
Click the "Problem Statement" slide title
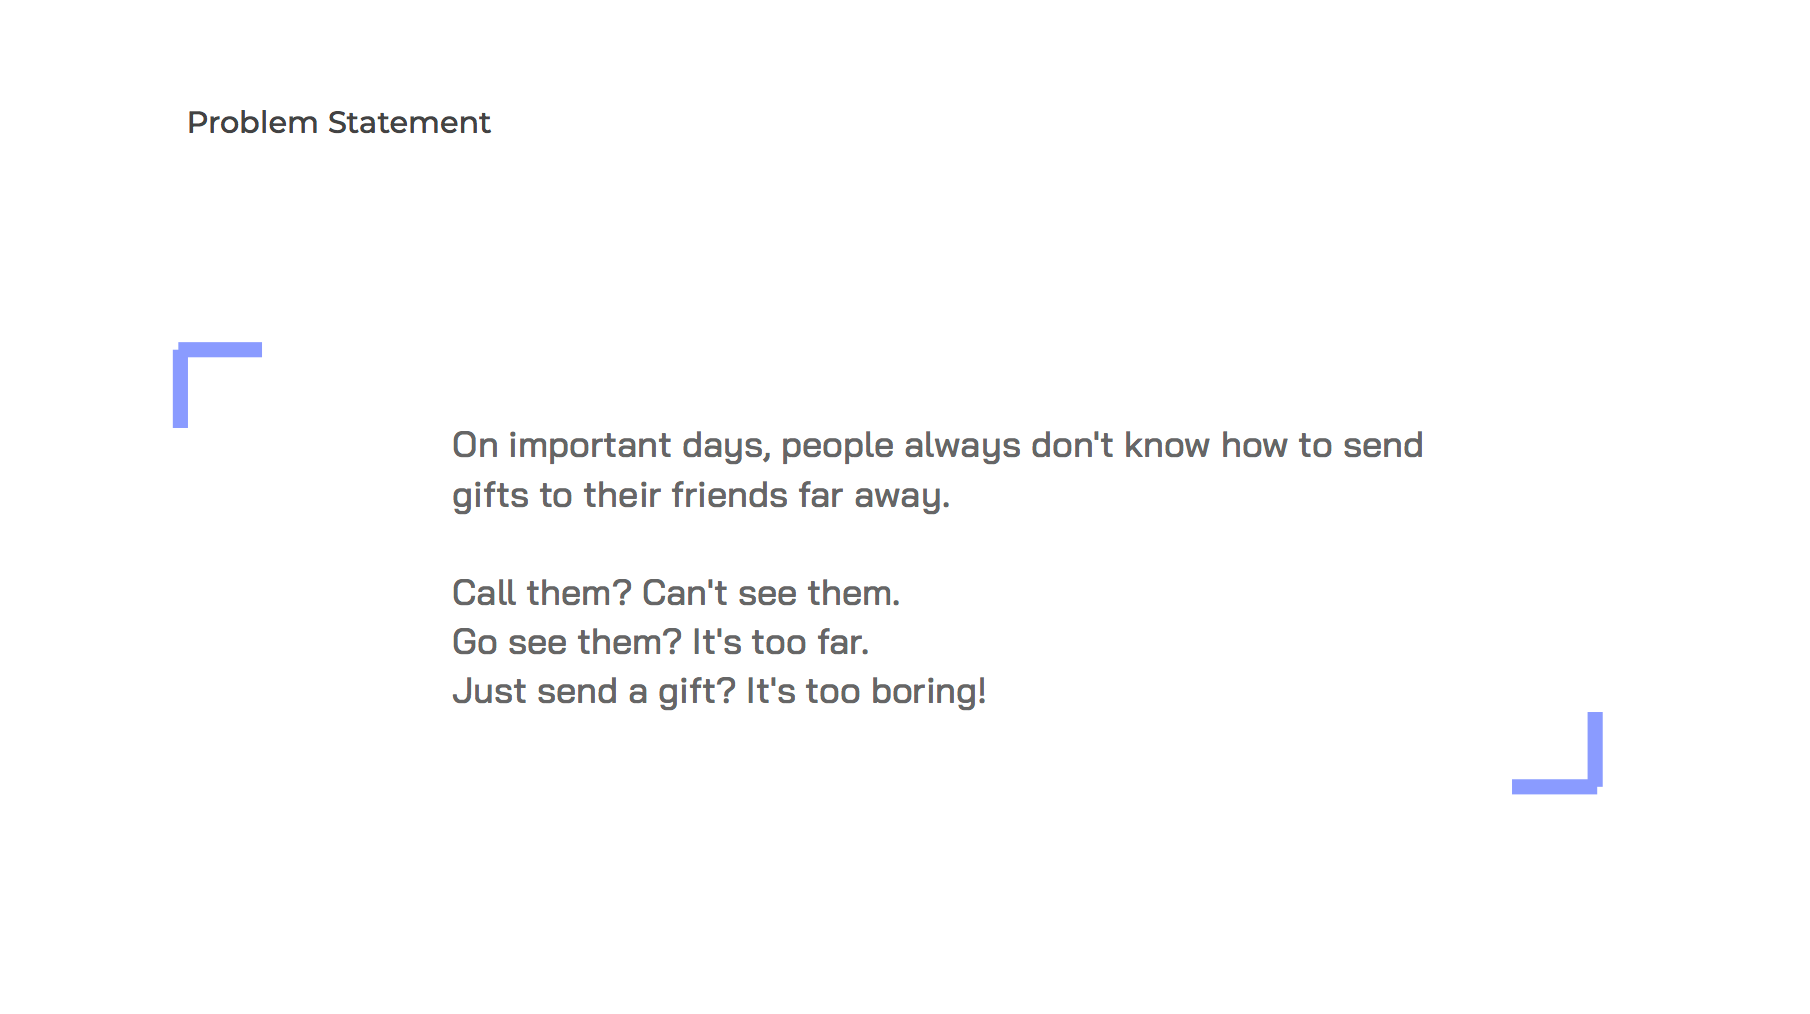click(x=338, y=123)
